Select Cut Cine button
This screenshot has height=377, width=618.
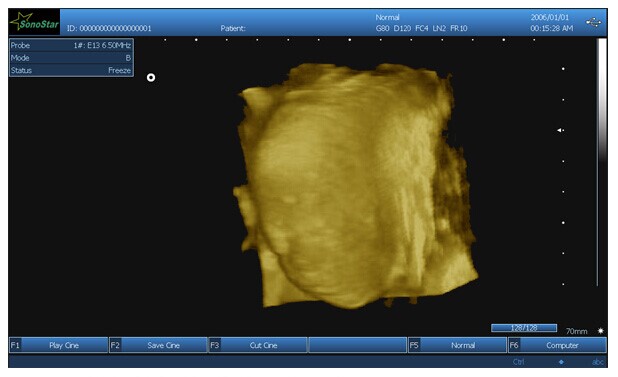coord(258,345)
